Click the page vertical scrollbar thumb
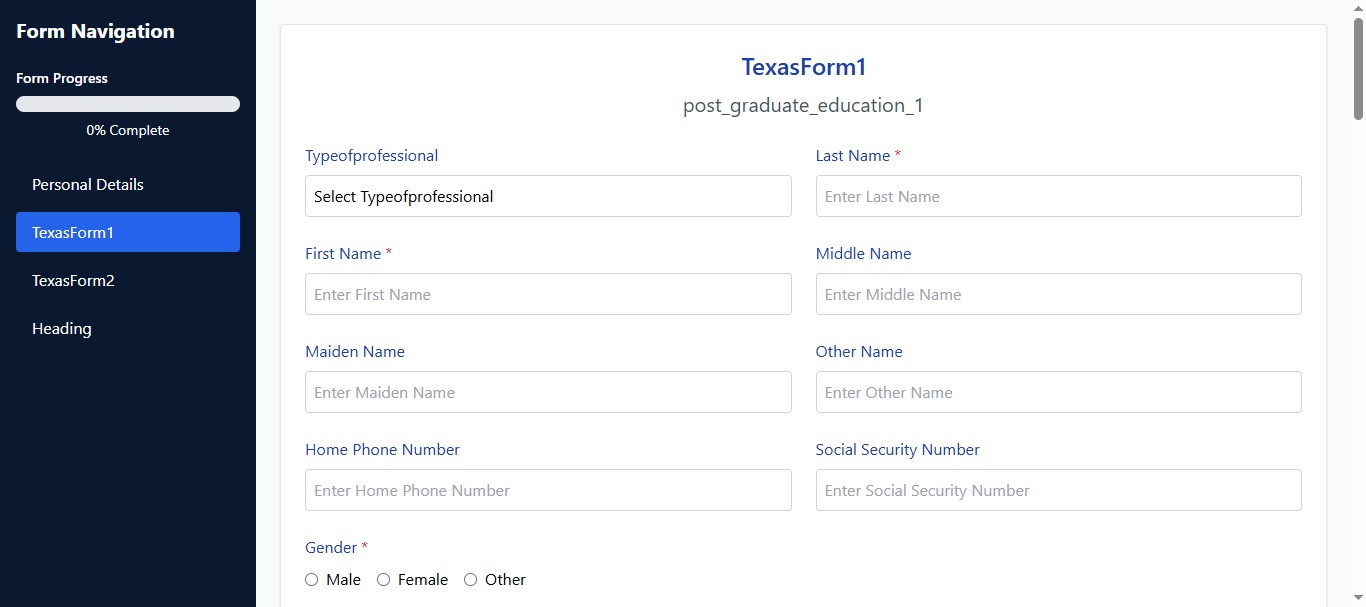Viewport: 1366px width, 607px height. [1358, 68]
